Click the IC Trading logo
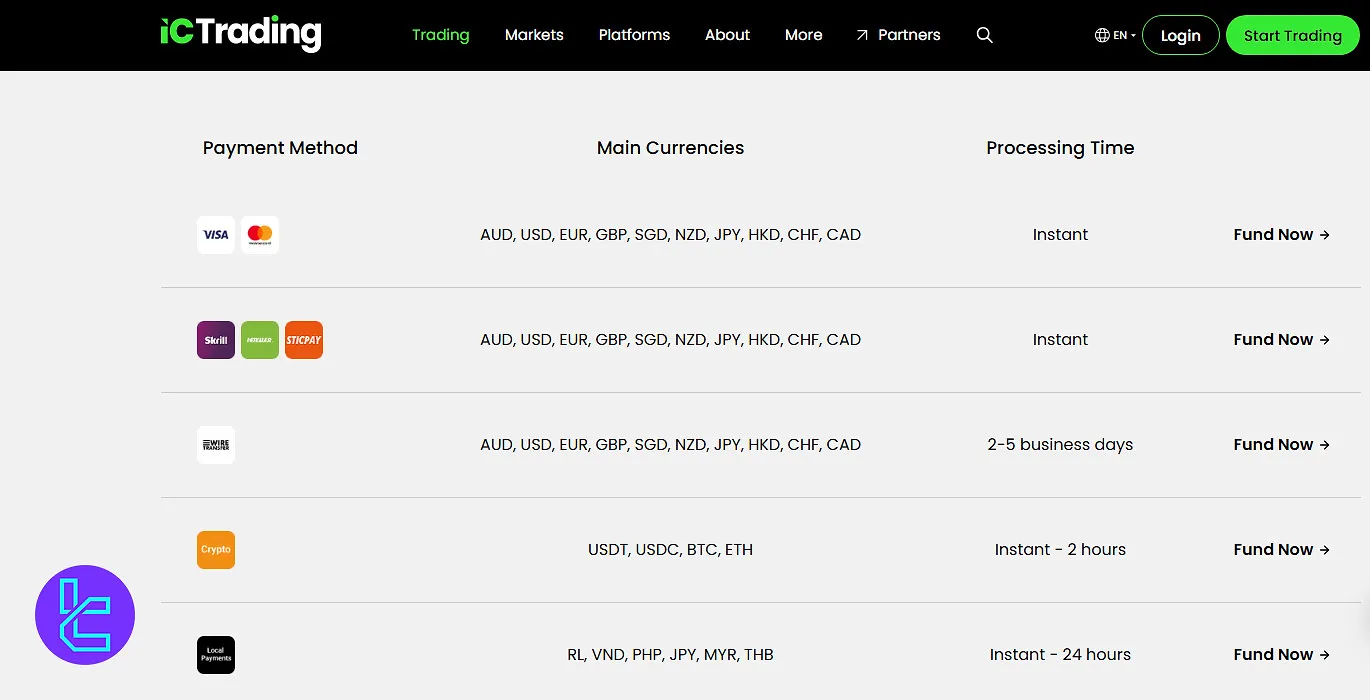The height and width of the screenshot is (700, 1370). [240, 33]
